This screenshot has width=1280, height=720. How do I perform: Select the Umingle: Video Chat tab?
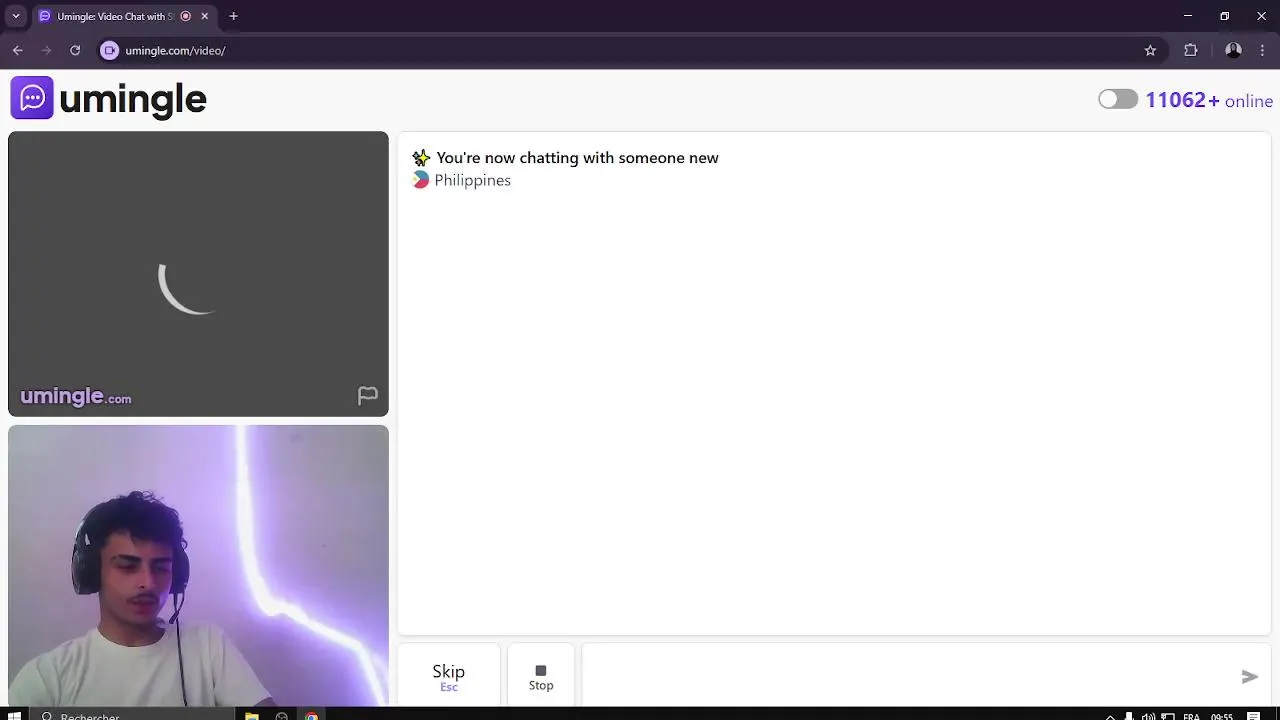pos(123,16)
